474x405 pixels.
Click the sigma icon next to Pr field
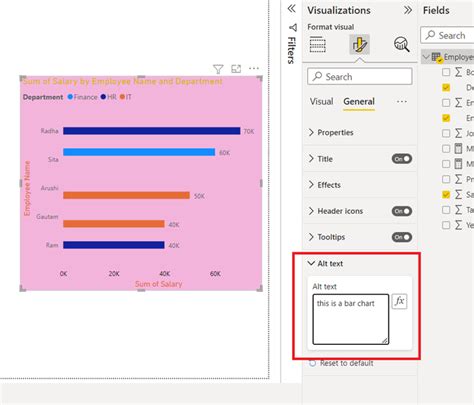point(459,179)
